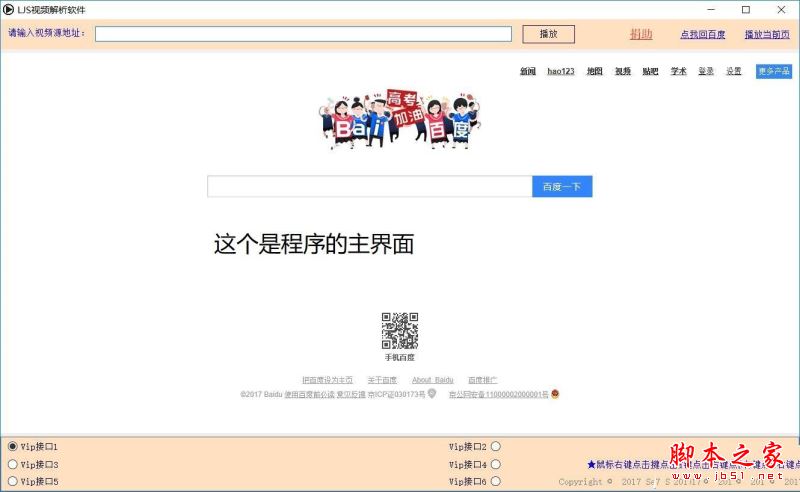Screen dimensions: 800x492
Task: Close the LJS视频解析软件 window
Action: click(781, 9)
